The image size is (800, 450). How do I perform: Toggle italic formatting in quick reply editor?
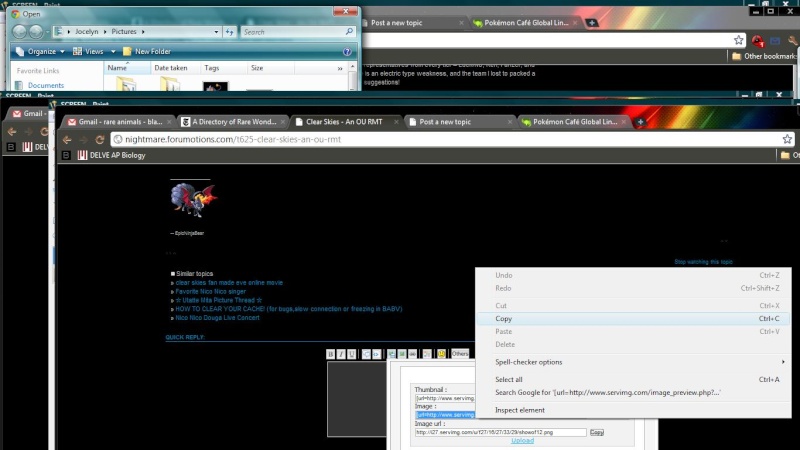341,354
